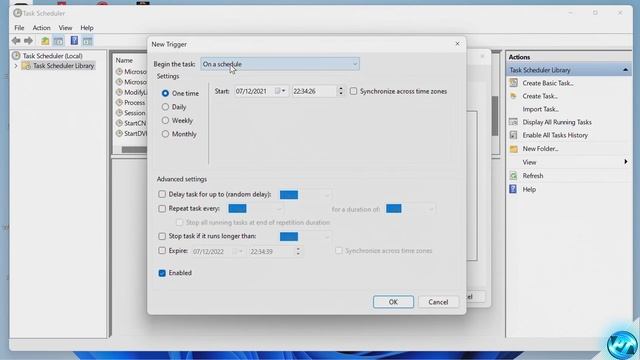
Task: Enable the Repeat task every checkbox
Action: [162, 209]
